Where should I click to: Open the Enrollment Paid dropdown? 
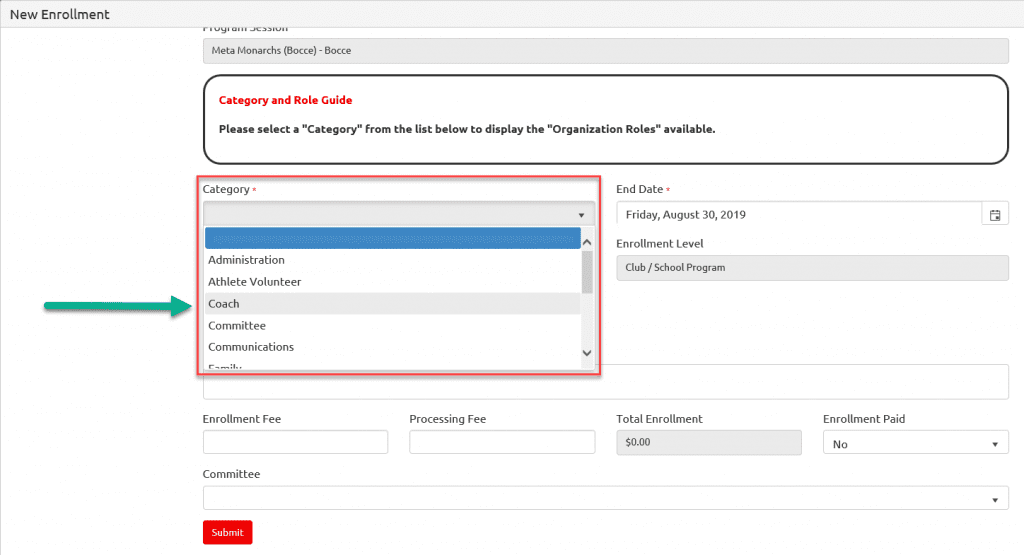tap(916, 443)
